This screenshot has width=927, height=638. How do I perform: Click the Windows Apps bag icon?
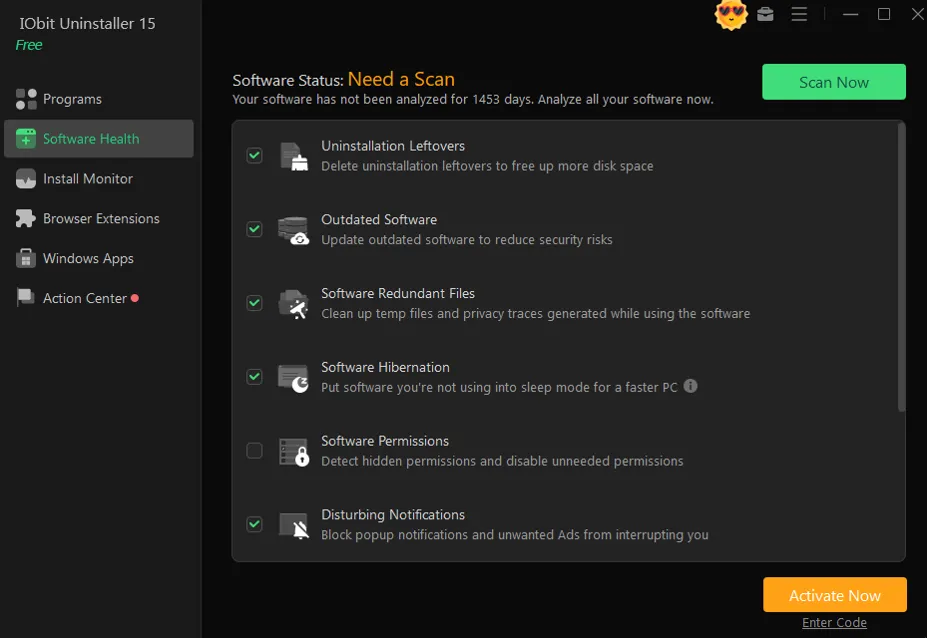[x=26, y=258]
